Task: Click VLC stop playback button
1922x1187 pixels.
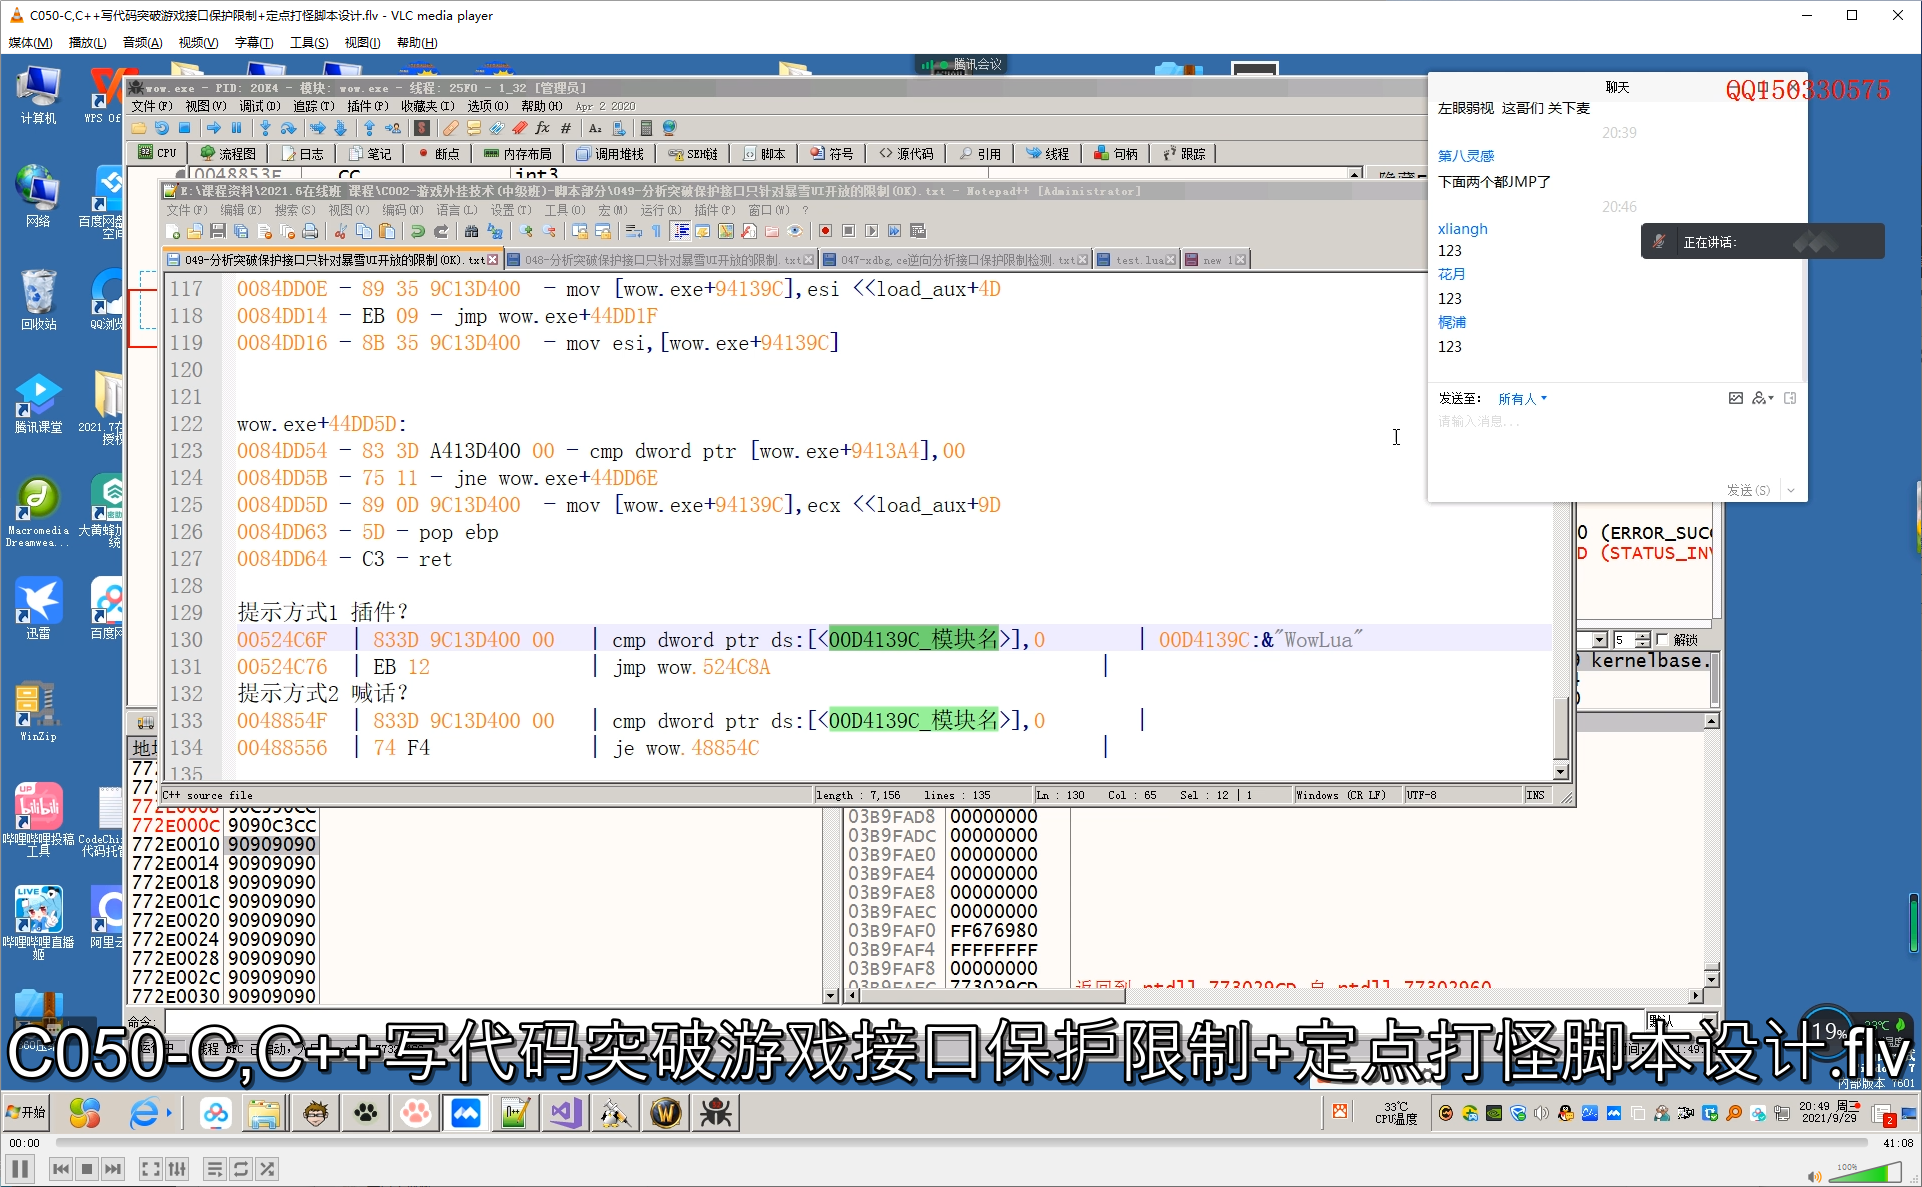Action: point(87,1168)
